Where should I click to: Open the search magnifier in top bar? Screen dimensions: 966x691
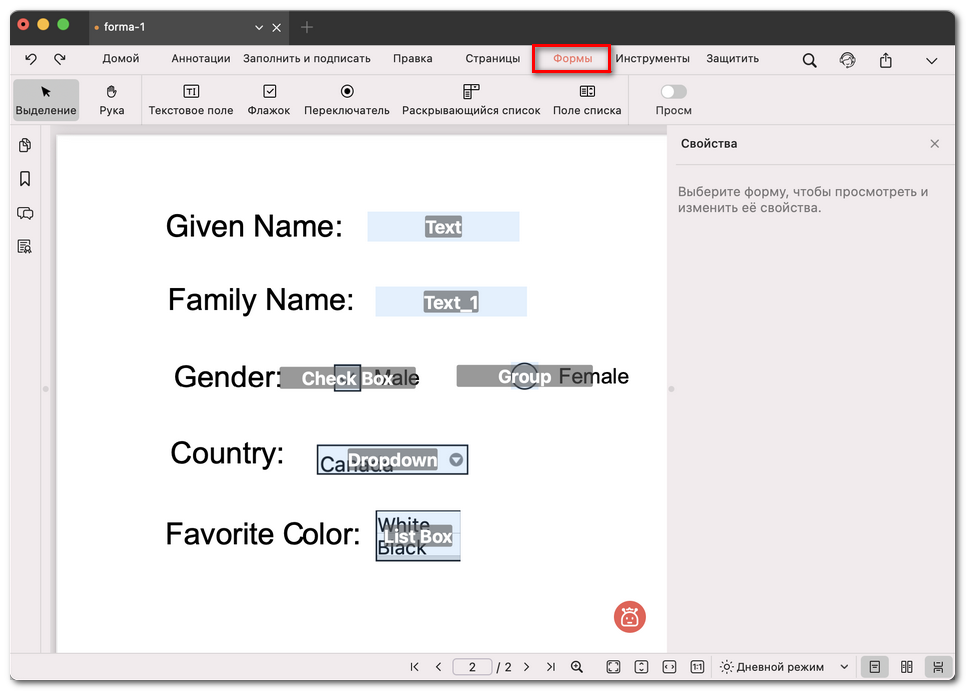[809, 60]
